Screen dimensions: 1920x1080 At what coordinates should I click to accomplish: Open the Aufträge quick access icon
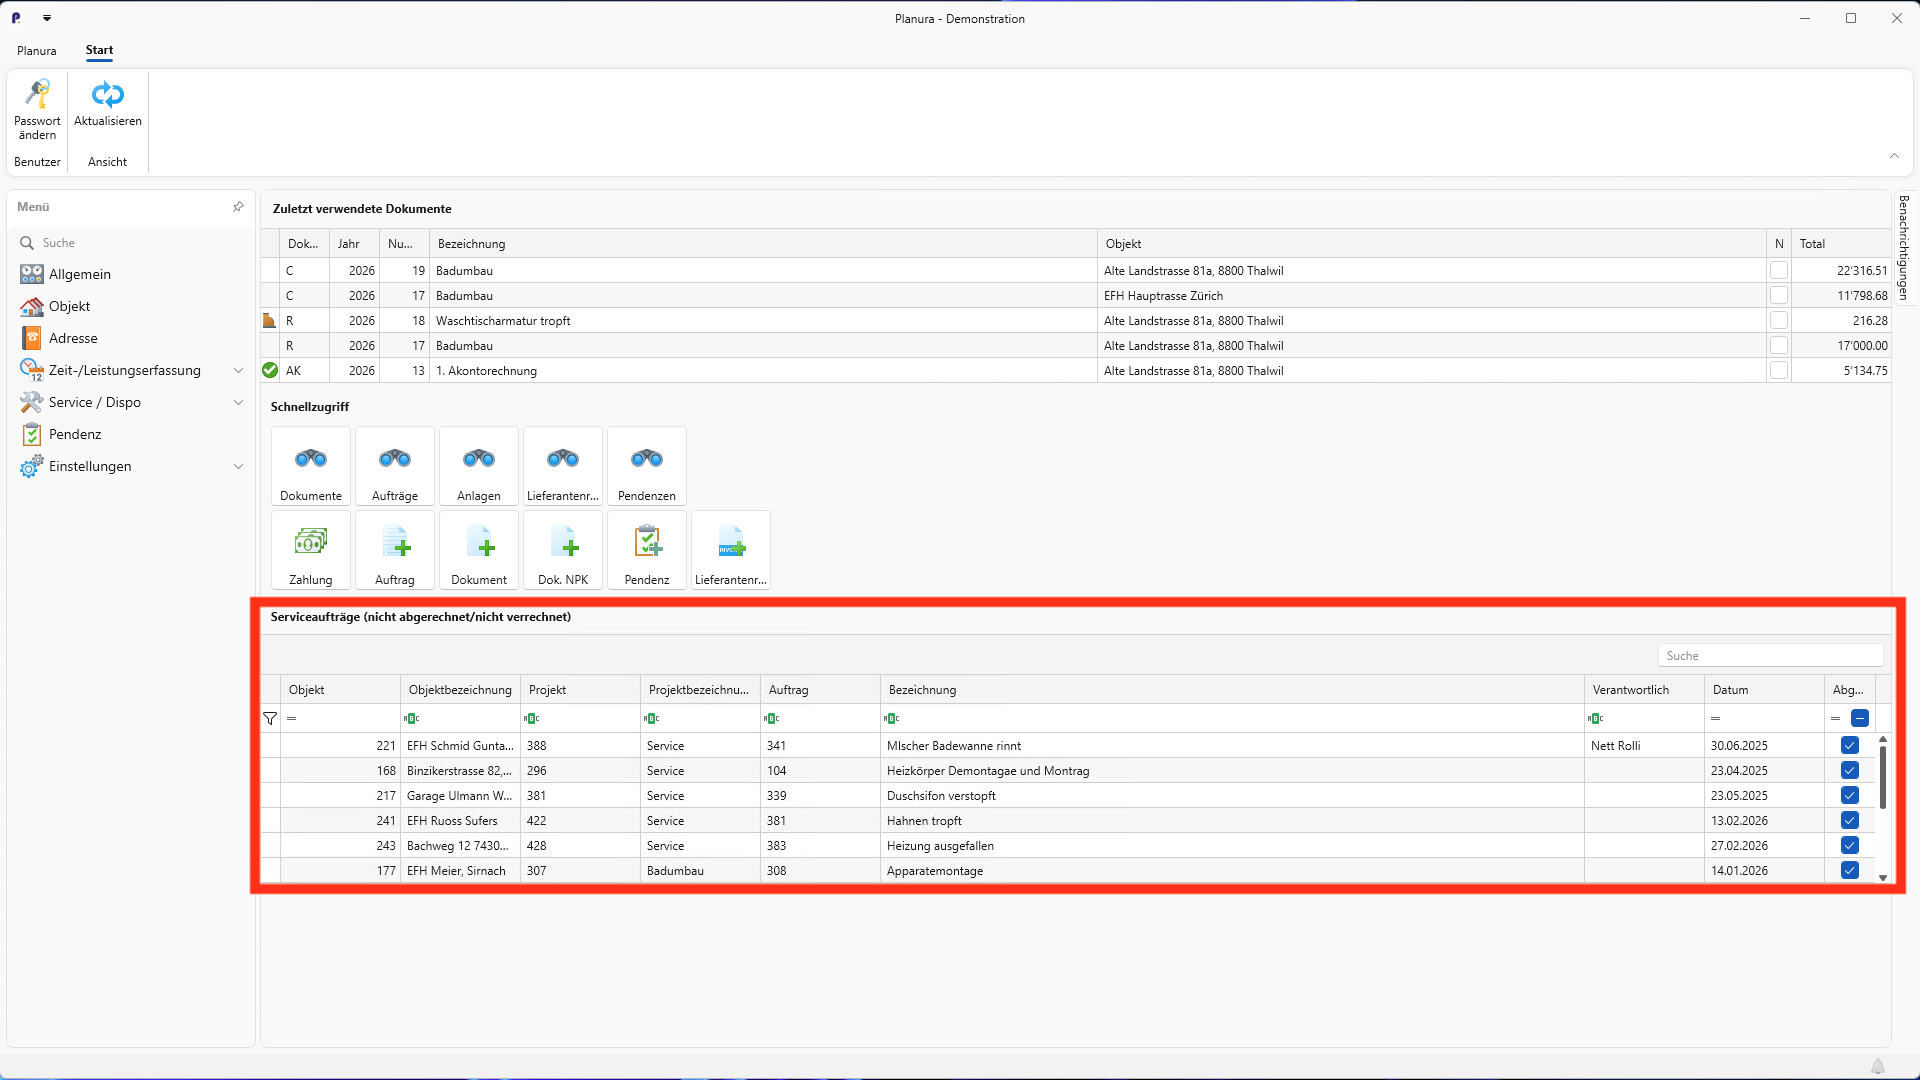point(394,466)
